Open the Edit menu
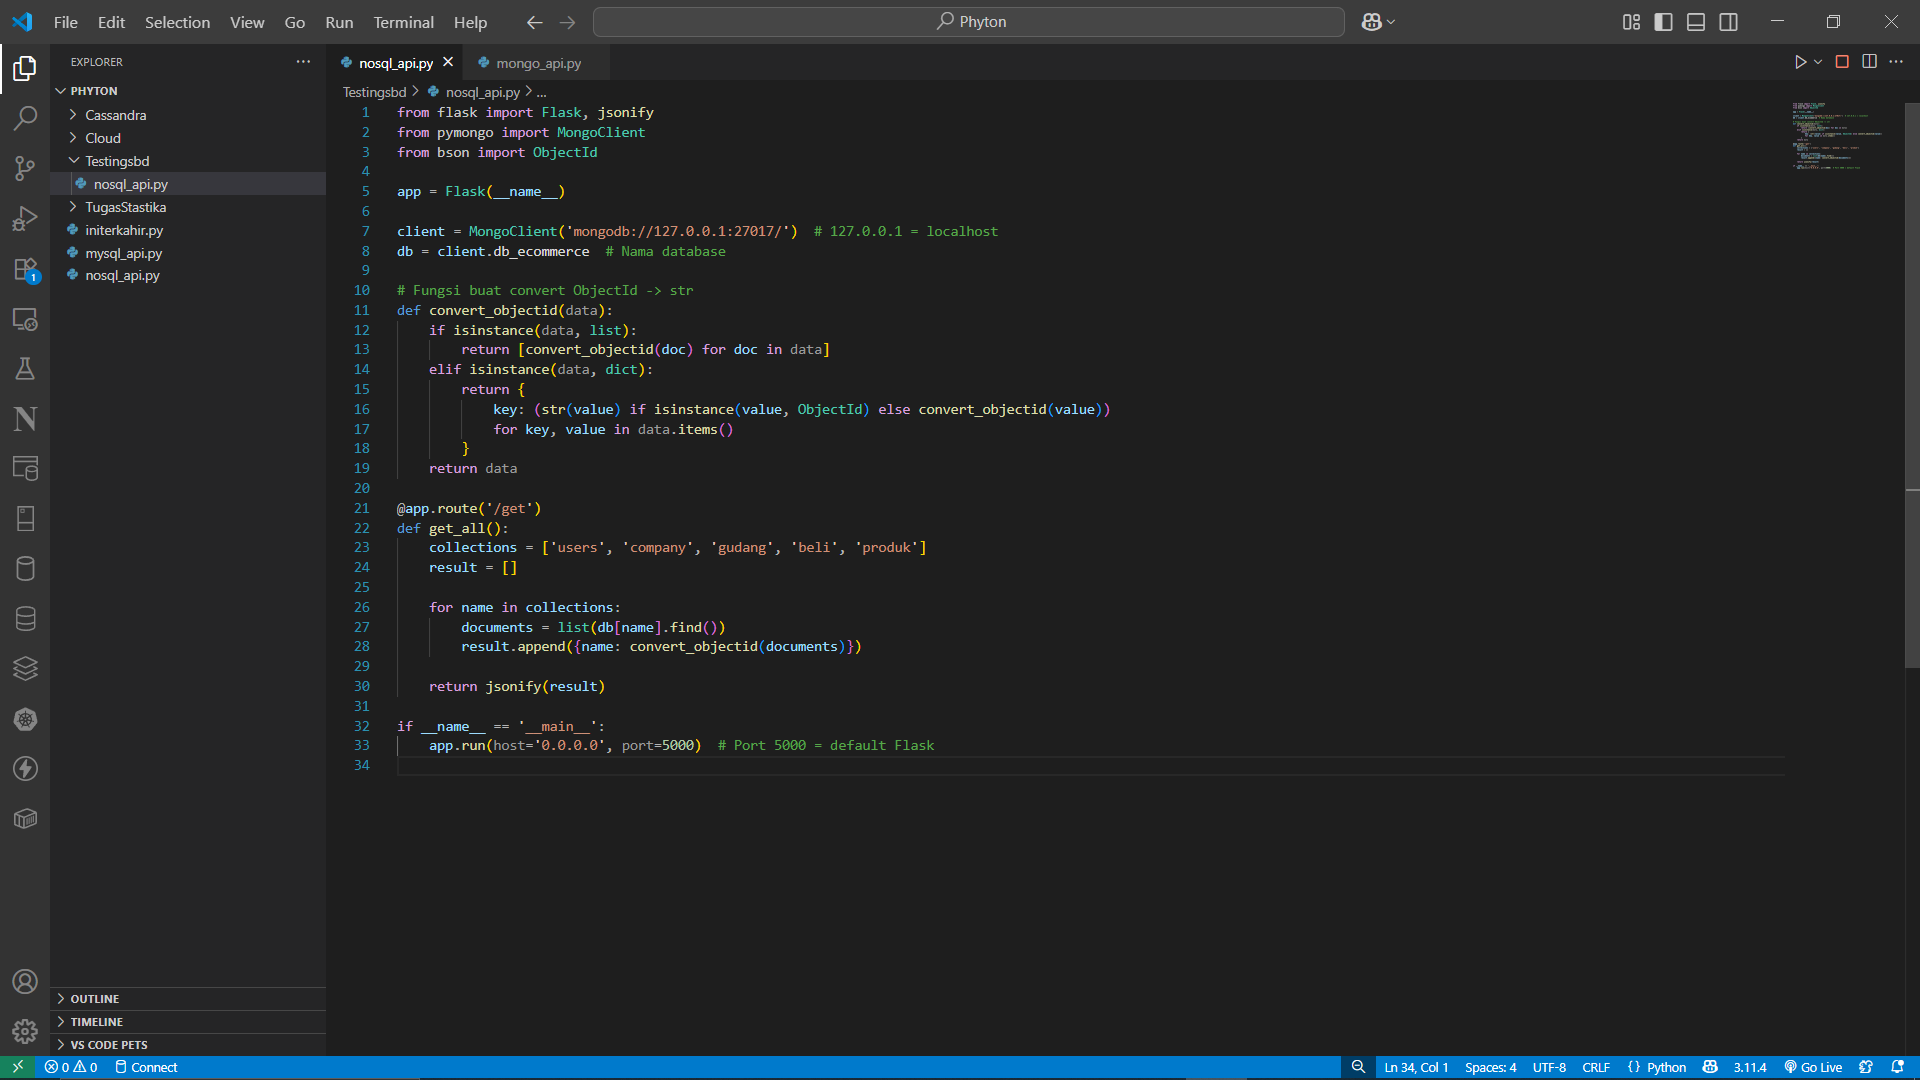The width and height of the screenshot is (1920, 1080). click(111, 22)
